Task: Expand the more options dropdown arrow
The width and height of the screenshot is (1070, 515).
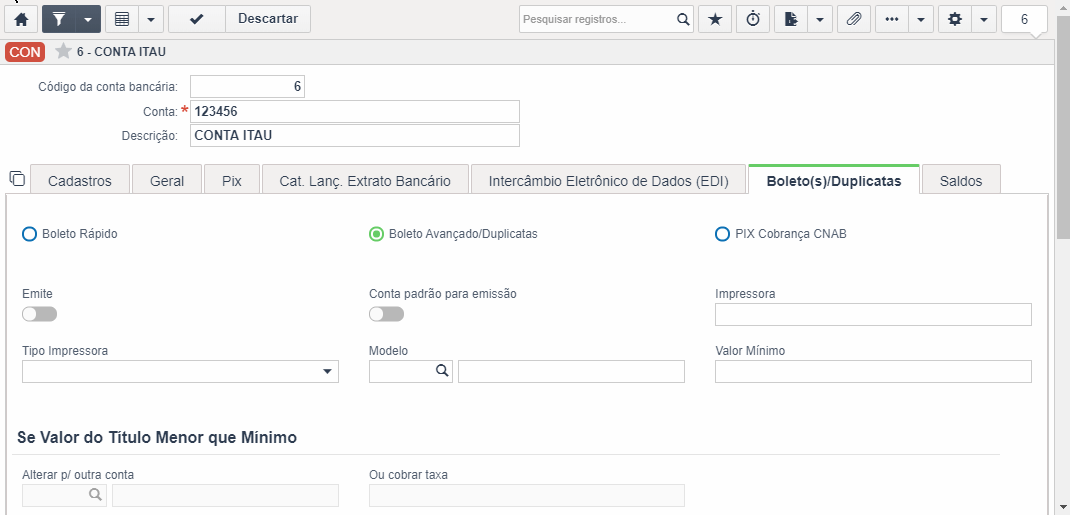Action: pos(921,19)
